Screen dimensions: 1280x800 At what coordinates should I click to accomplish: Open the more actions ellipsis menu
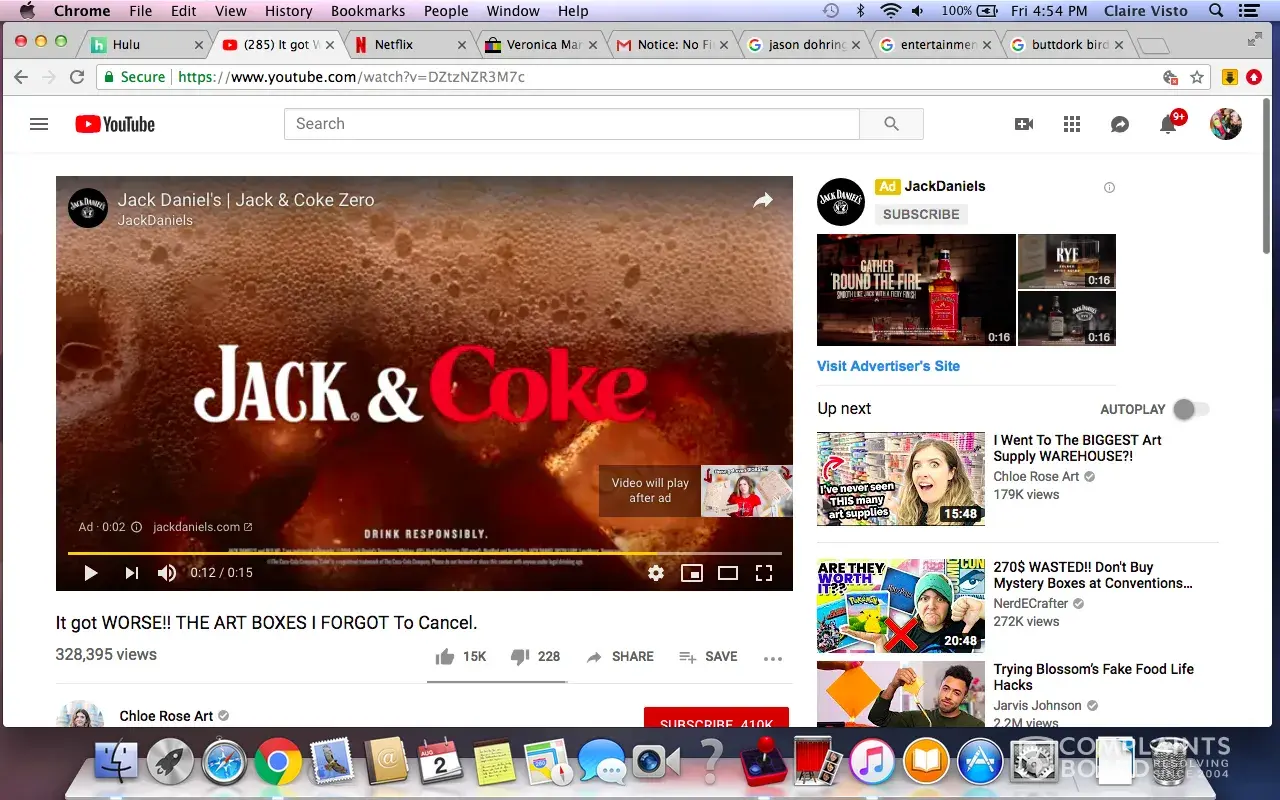tap(773, 658)
